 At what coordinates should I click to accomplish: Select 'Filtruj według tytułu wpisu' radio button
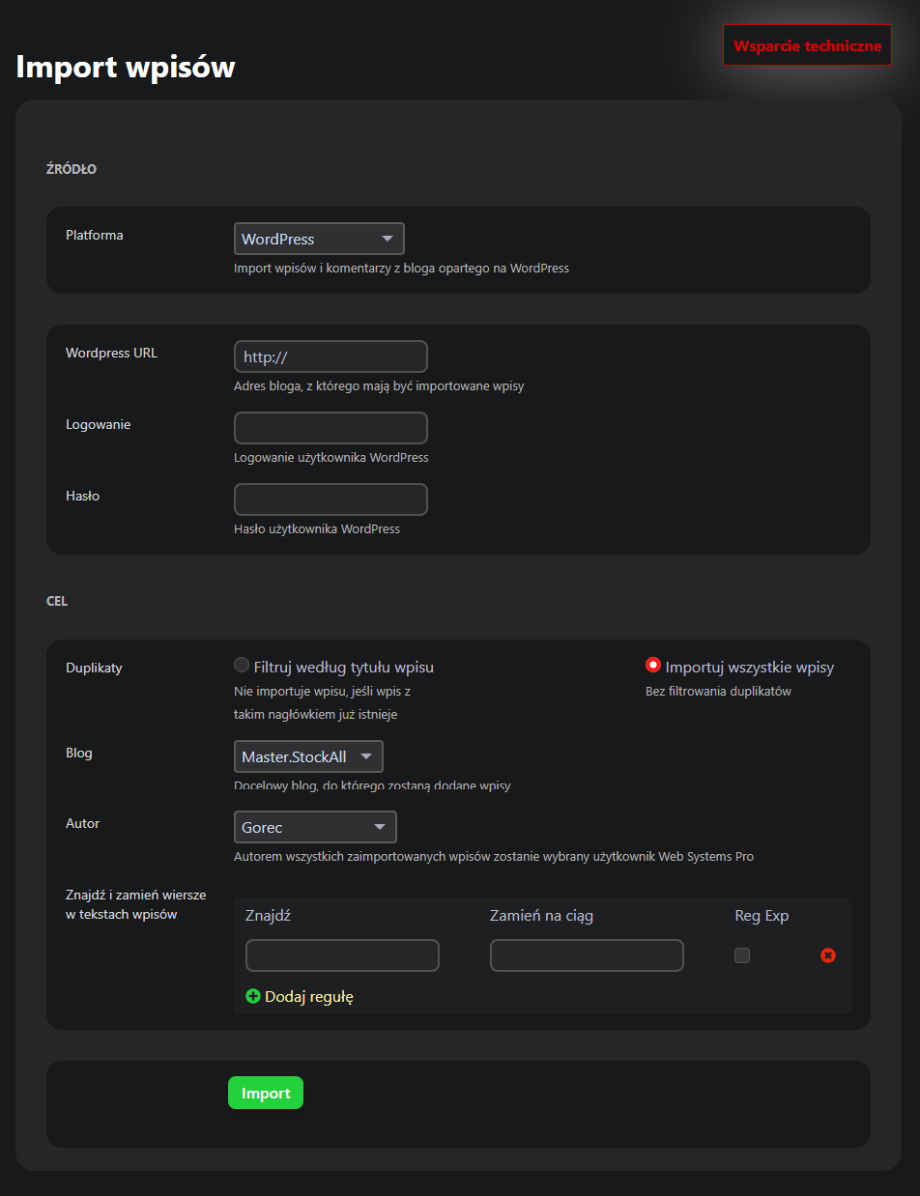click(x=241, y=665)
